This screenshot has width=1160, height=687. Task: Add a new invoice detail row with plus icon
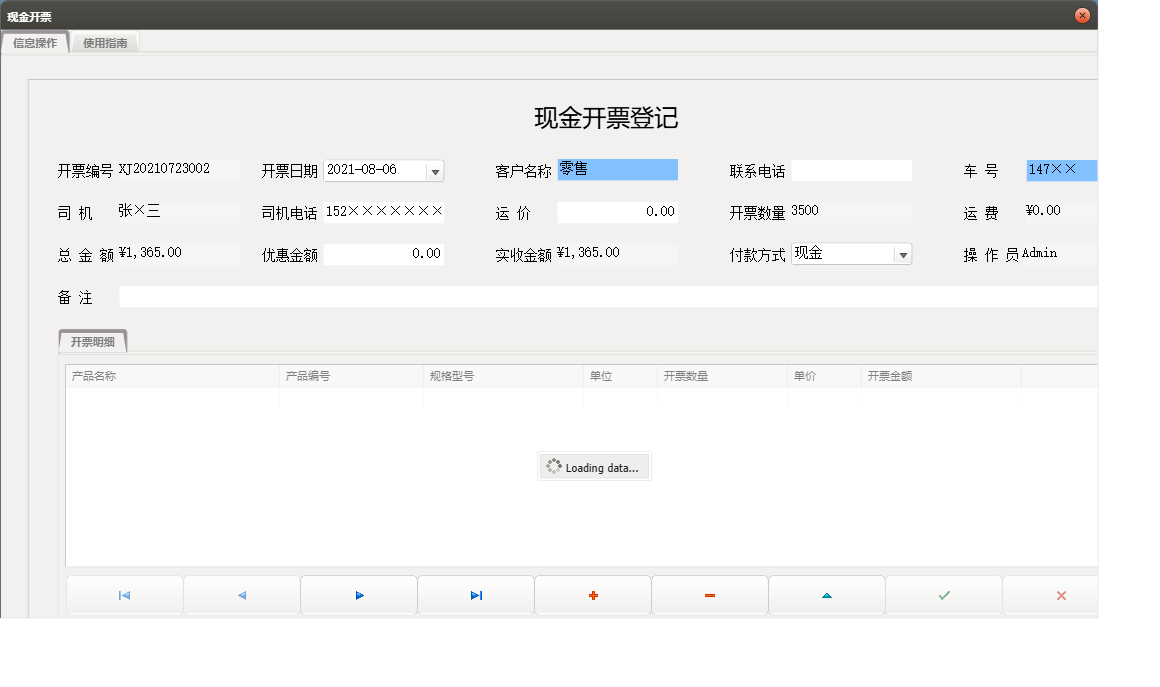592,594
